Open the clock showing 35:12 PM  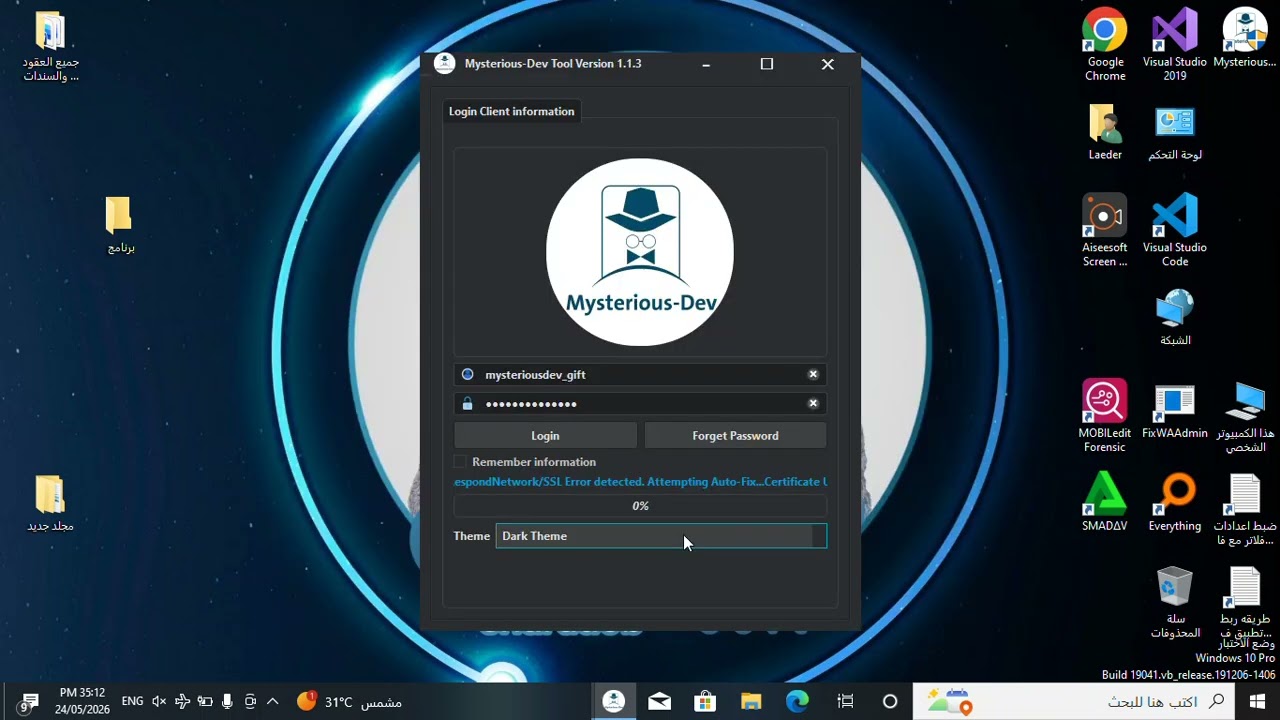82,701
